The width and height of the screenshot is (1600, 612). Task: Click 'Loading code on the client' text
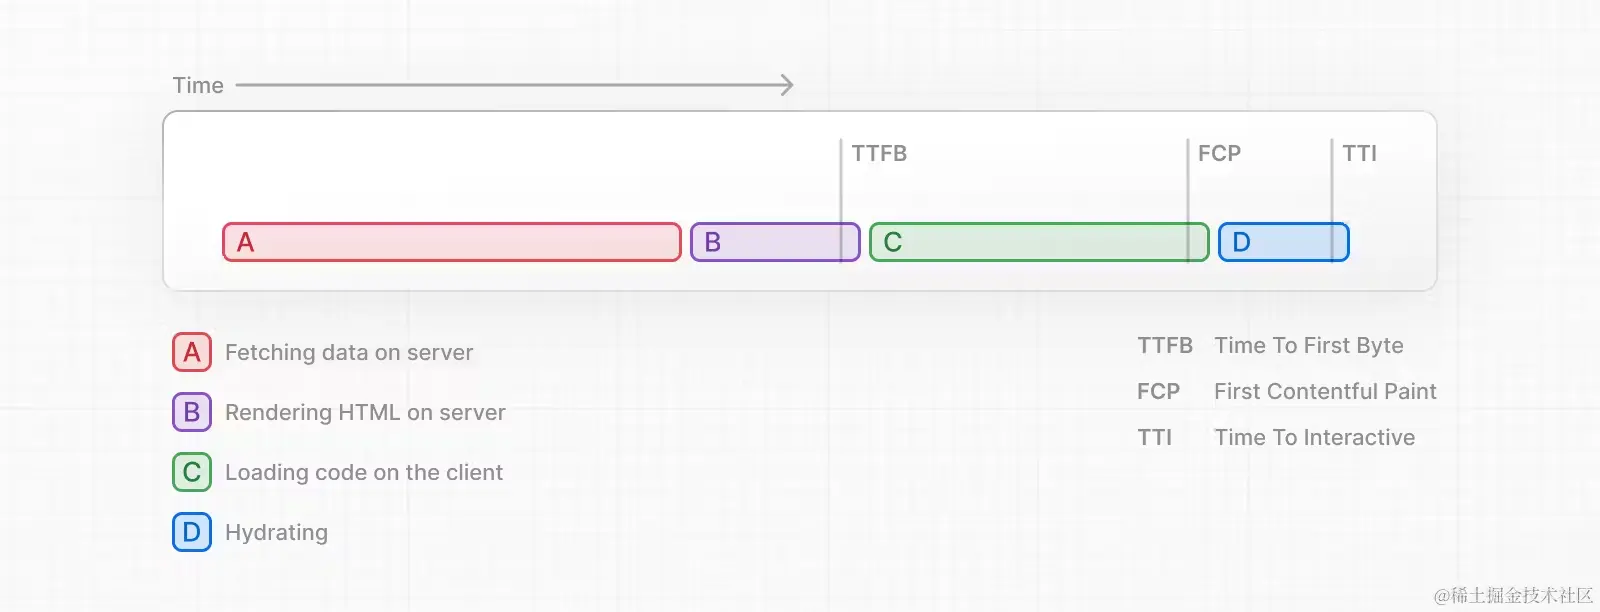point(364,472)
